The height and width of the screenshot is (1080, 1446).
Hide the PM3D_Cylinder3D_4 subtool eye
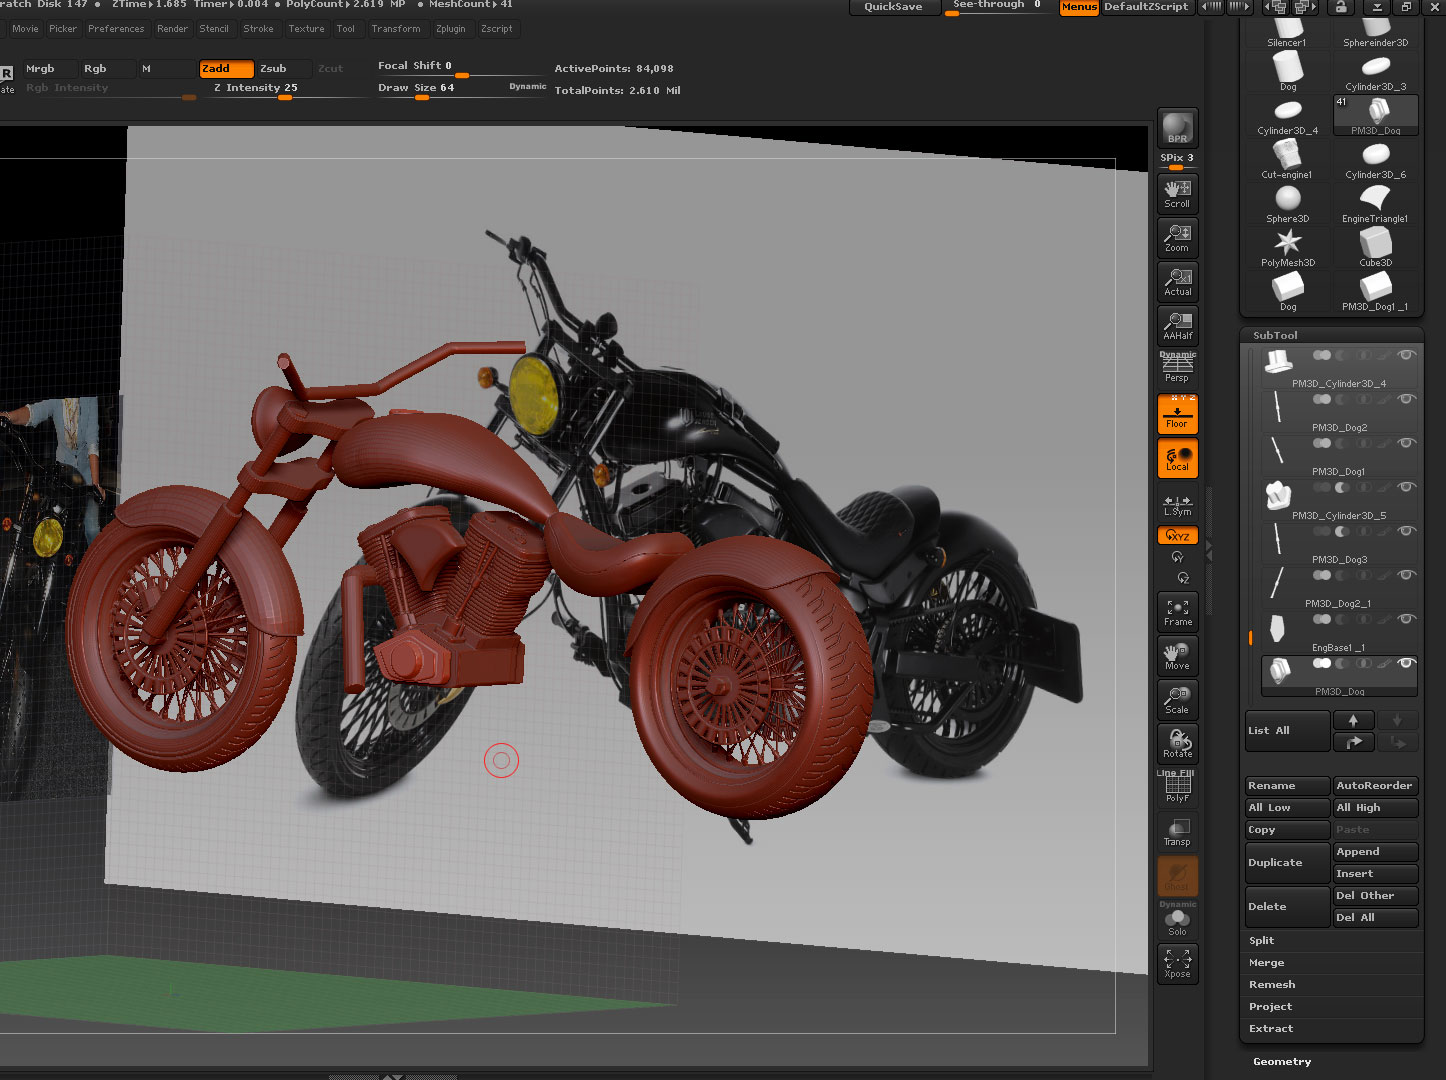pyautogui.click(x=1406, y=355)
